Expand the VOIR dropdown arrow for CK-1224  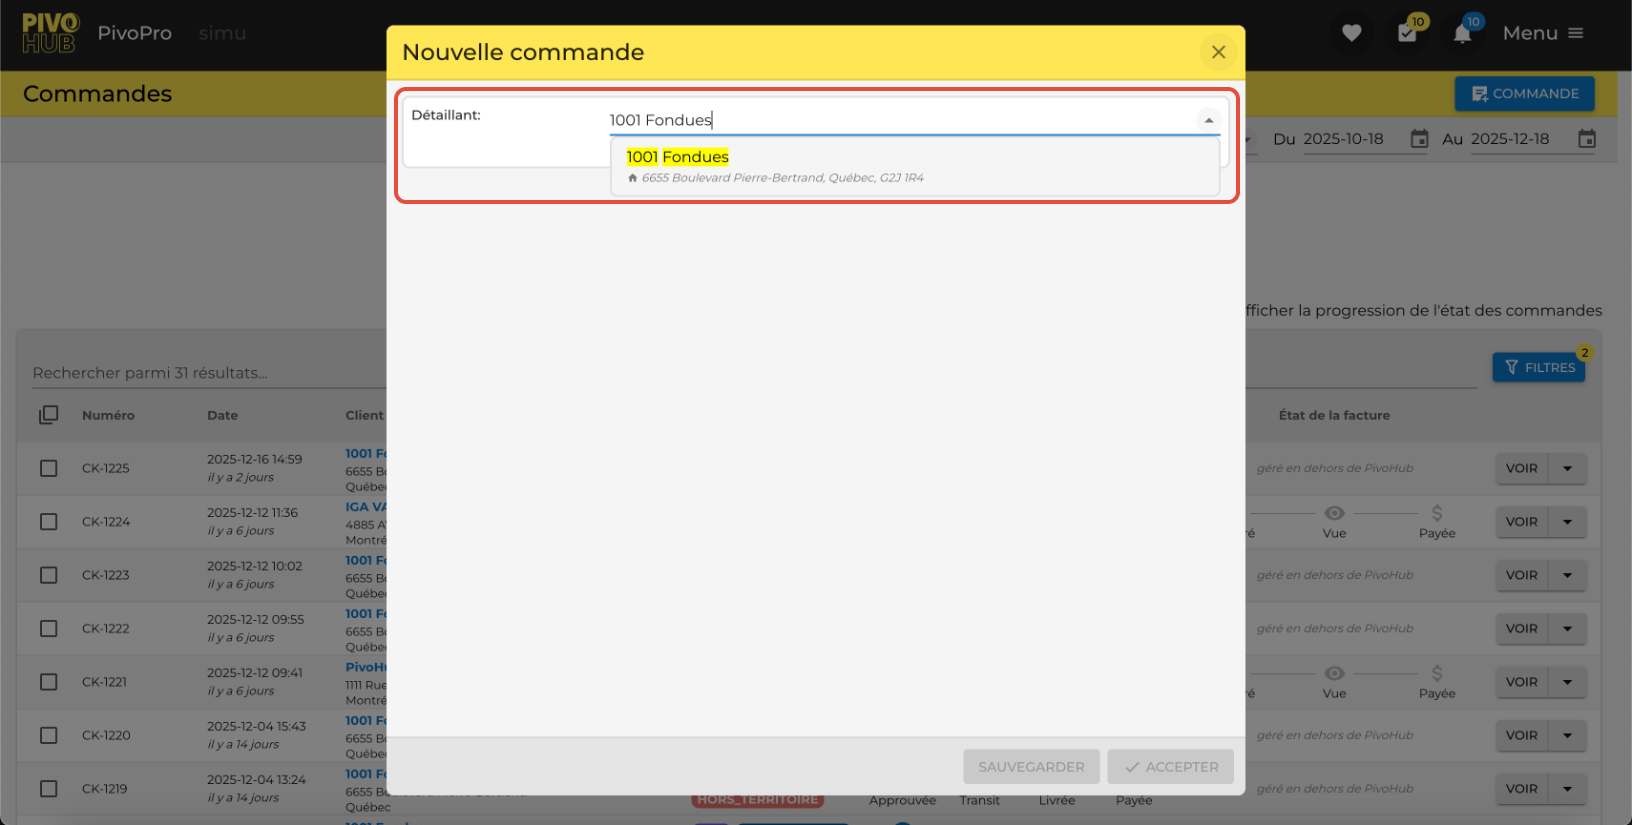(1568, 522)
